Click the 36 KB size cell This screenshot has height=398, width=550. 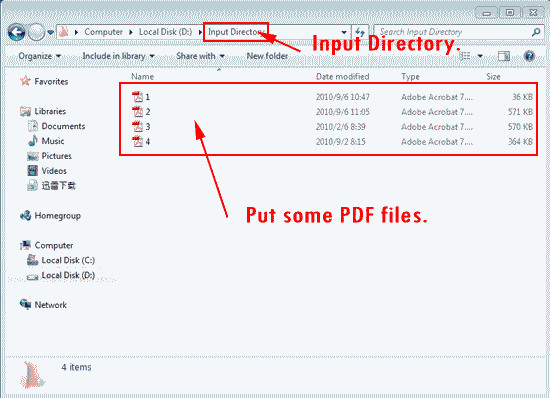pos(522,97)
